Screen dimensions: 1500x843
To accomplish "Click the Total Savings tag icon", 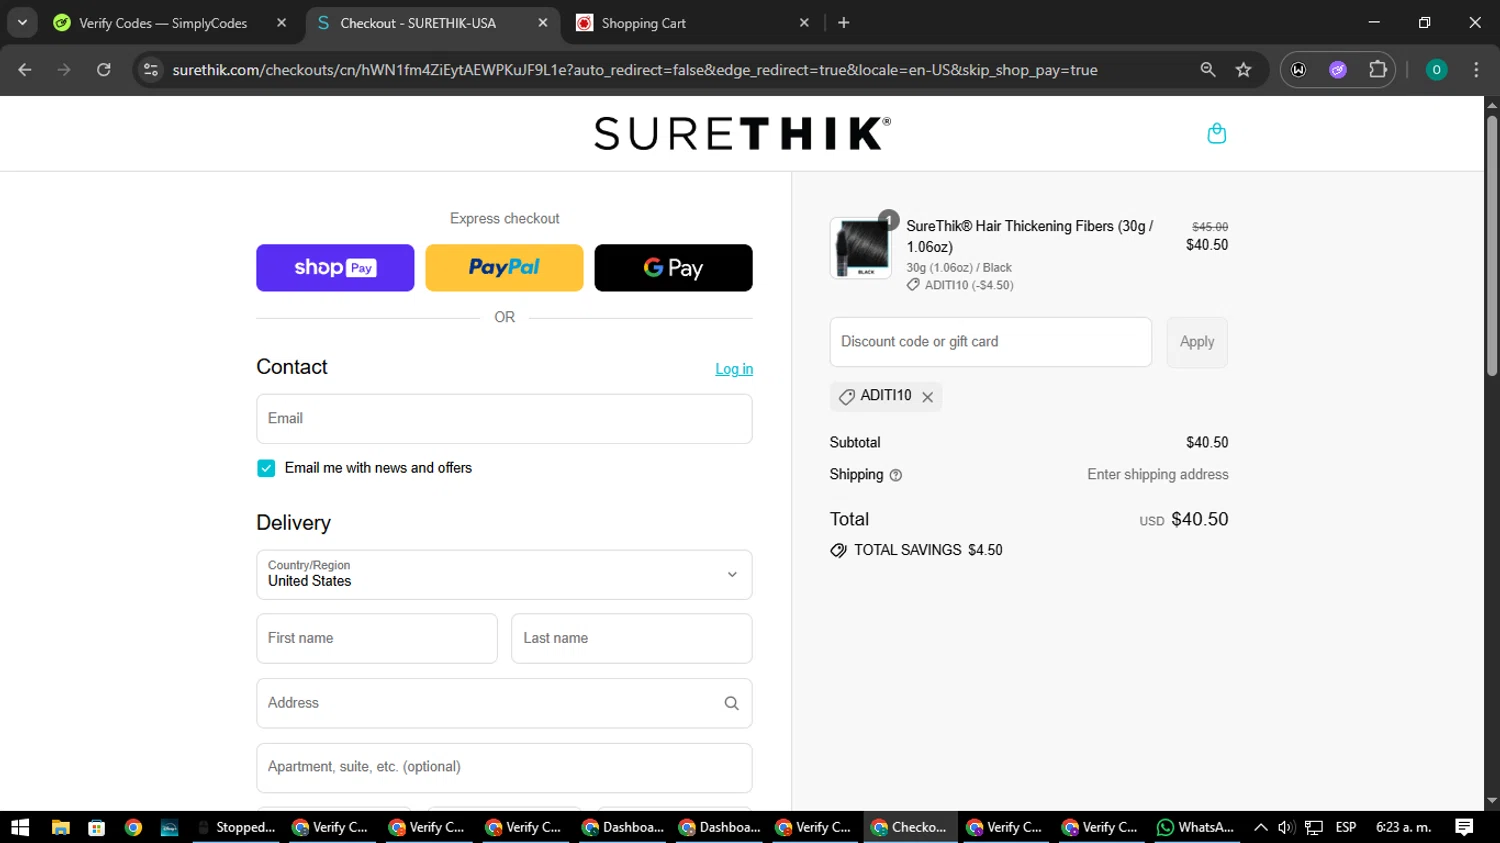I will tap(838, 550).
